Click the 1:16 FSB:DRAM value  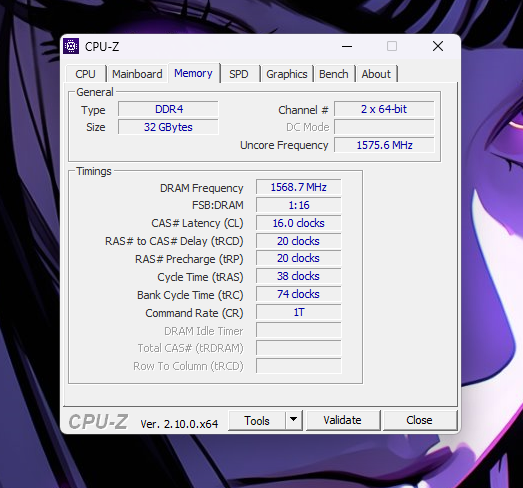point(299,205)
